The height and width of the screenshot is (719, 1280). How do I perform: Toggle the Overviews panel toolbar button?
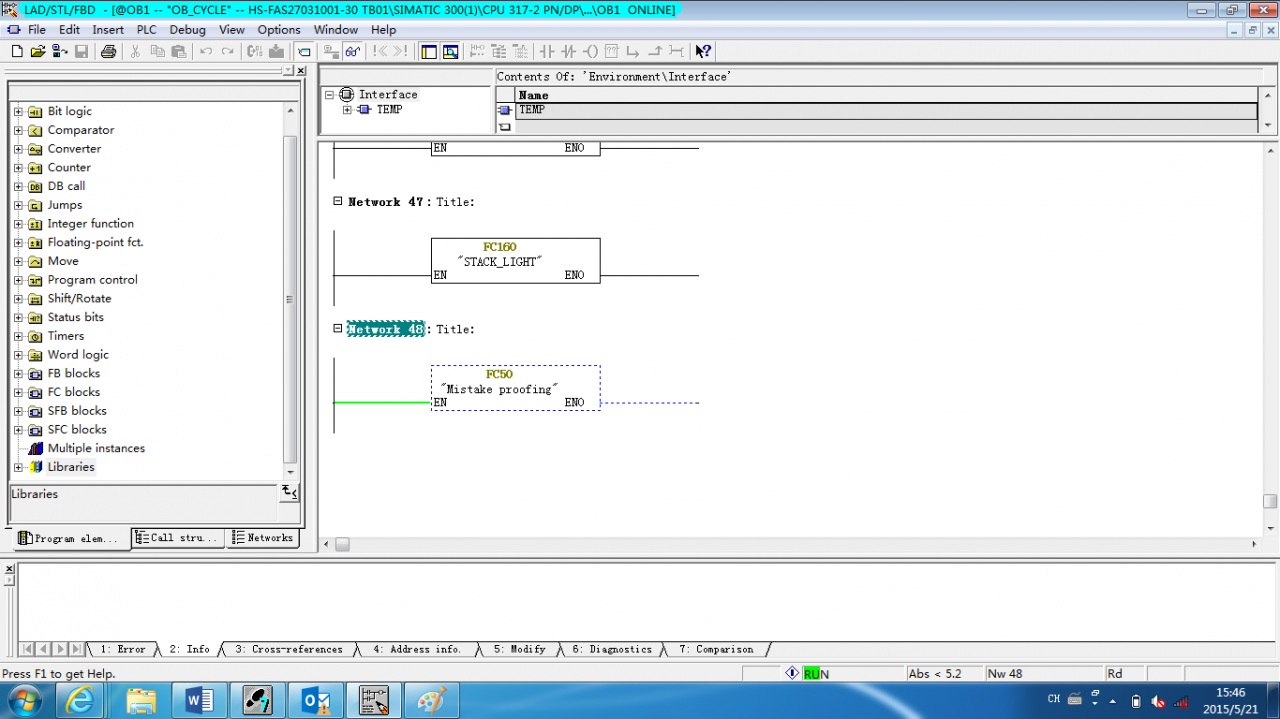coord(429,51)
